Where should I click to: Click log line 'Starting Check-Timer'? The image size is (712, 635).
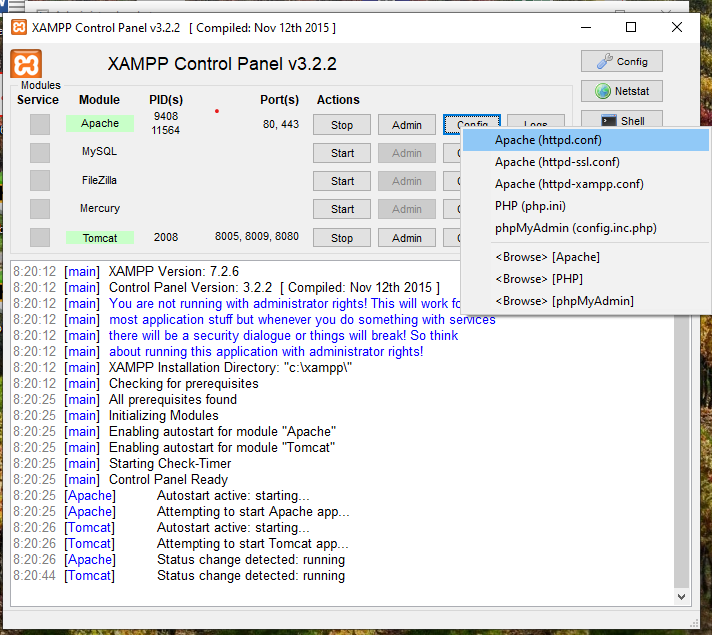(170, 464)
